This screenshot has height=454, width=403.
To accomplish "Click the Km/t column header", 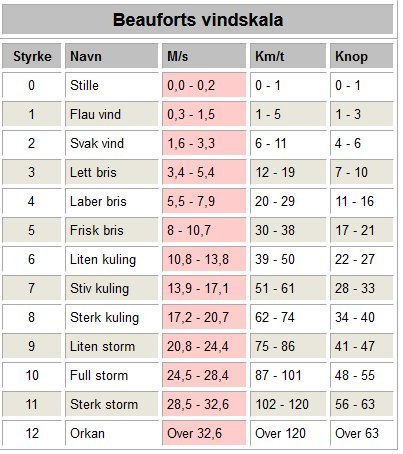I will [x=288, y=56].
